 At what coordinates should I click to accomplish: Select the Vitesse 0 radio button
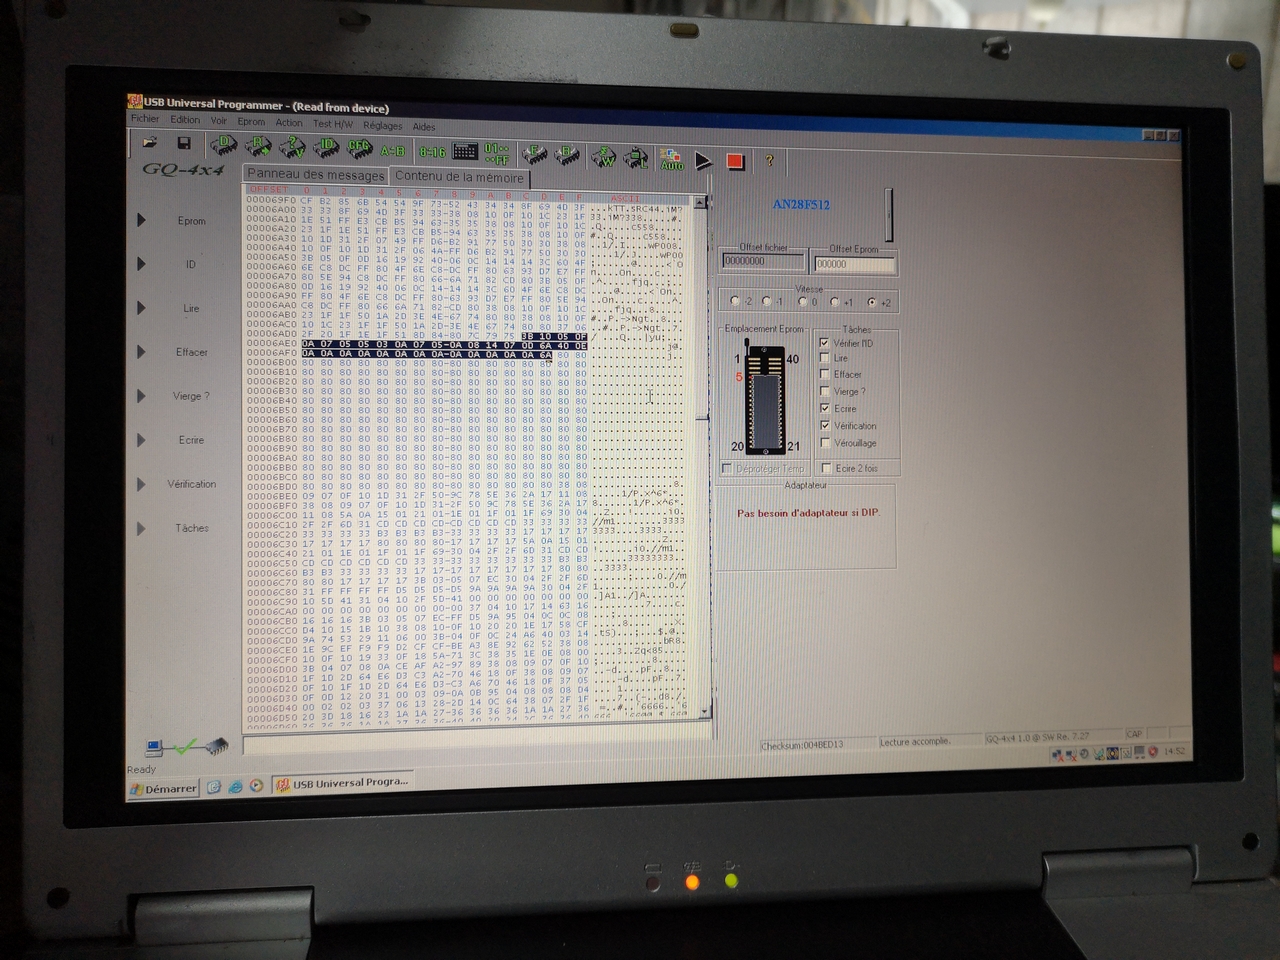click(803, 301)
